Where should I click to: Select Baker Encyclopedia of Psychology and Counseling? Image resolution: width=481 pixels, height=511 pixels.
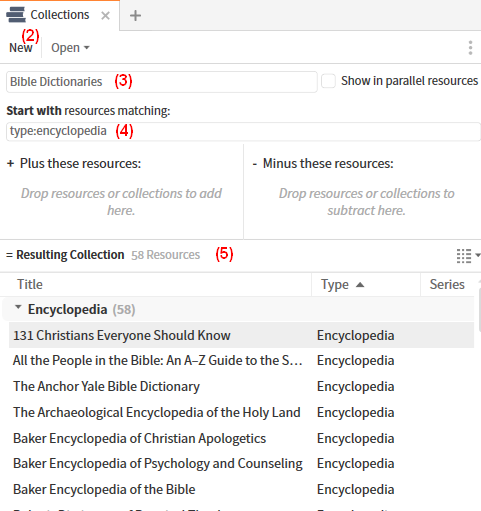coord(241,464)
